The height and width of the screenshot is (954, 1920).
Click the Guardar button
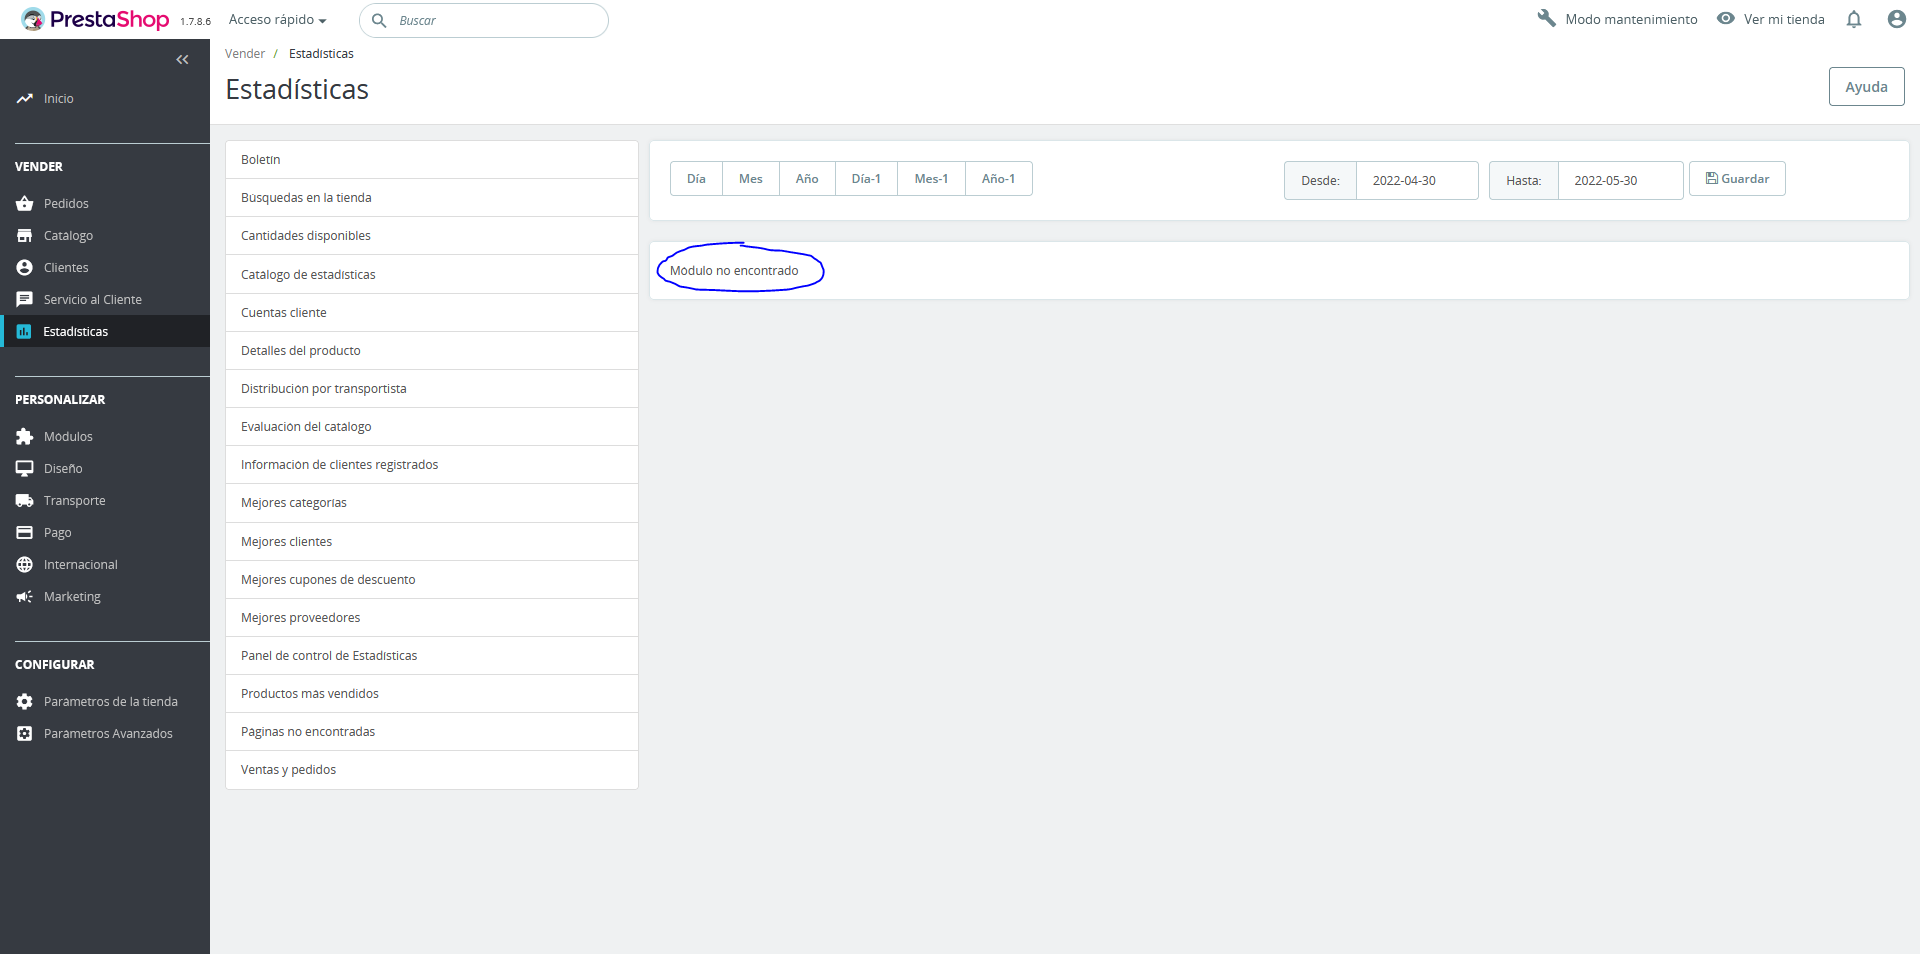click(1737, 179)
